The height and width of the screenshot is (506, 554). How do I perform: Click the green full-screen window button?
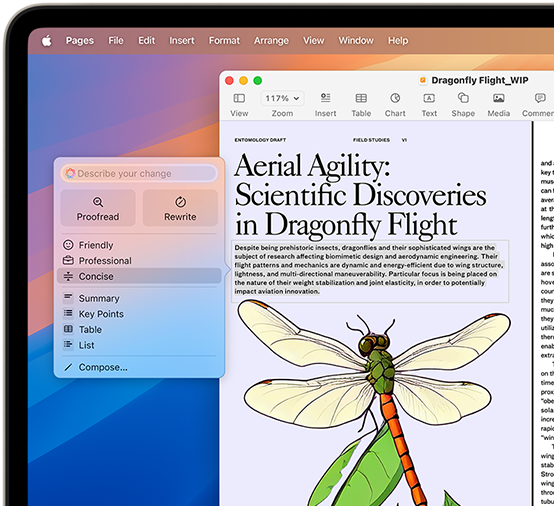point(258,81)
